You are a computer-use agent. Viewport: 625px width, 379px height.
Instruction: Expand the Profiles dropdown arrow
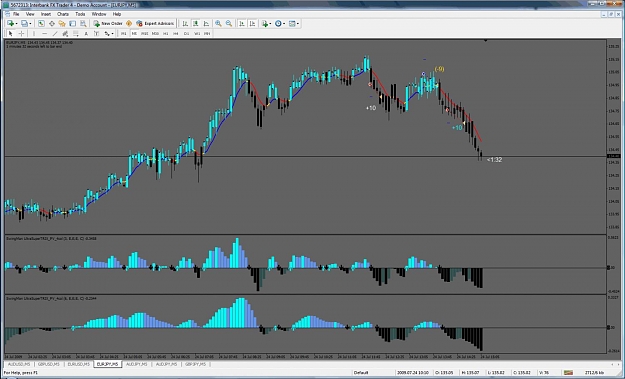pos(30,24)
